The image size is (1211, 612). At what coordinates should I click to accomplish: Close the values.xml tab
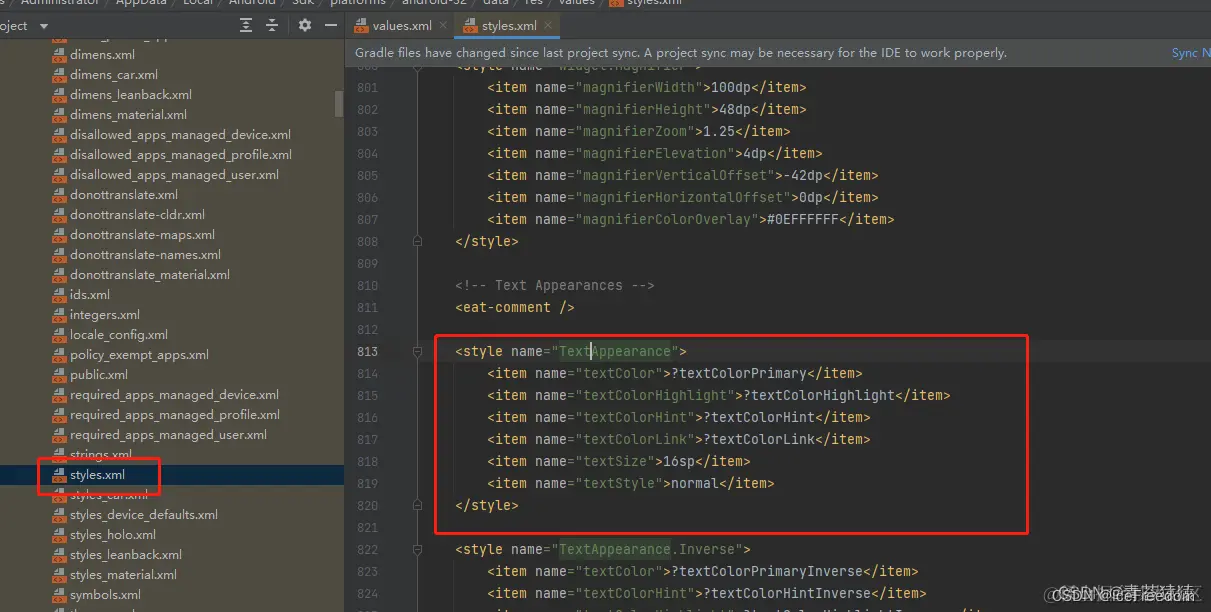point(442,25)
